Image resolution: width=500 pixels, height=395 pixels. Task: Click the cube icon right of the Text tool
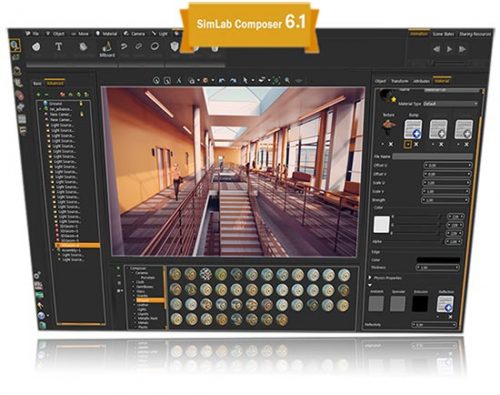pyautogui.click(x=83, y=47)
